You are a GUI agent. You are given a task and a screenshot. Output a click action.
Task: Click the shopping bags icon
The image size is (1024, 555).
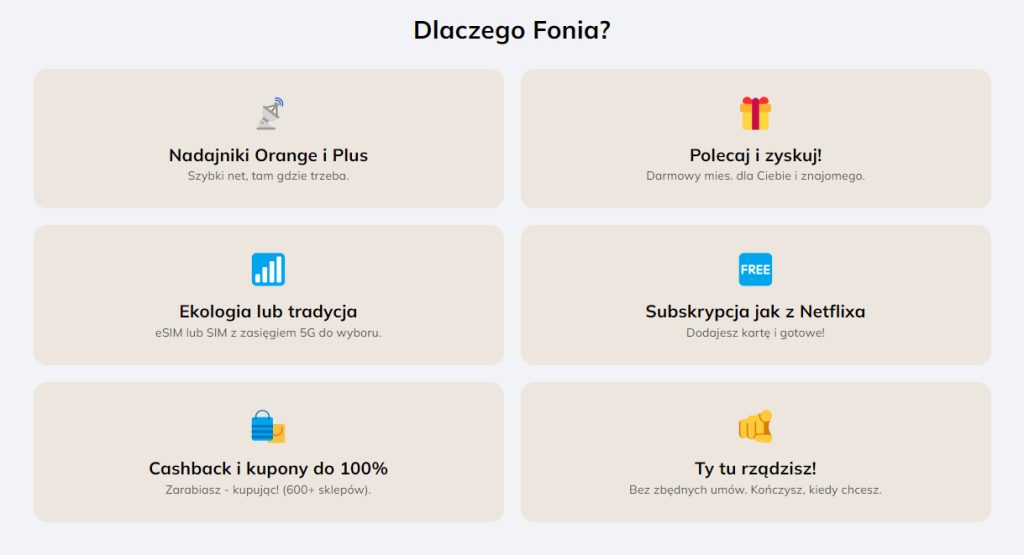pos(268,426)
